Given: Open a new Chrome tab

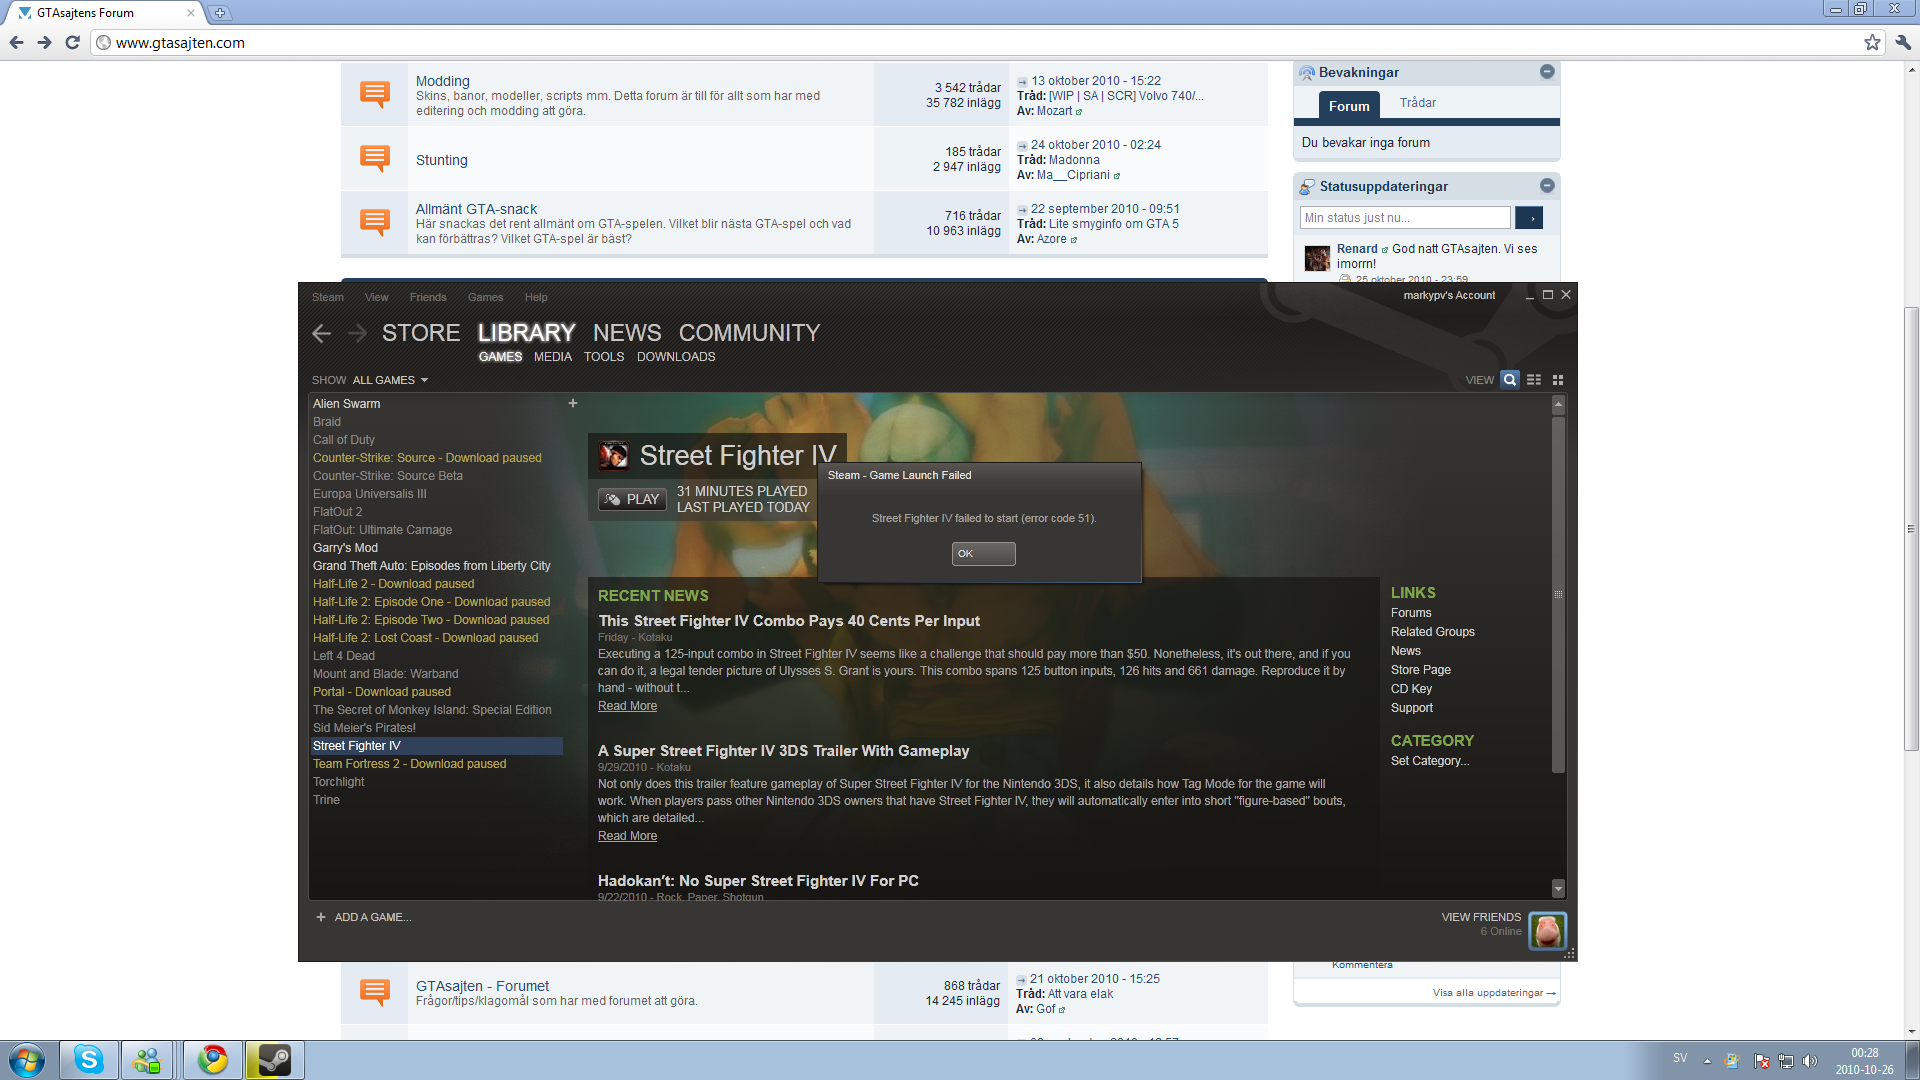Looking at the screenshot, I should (x=220, y=13).
